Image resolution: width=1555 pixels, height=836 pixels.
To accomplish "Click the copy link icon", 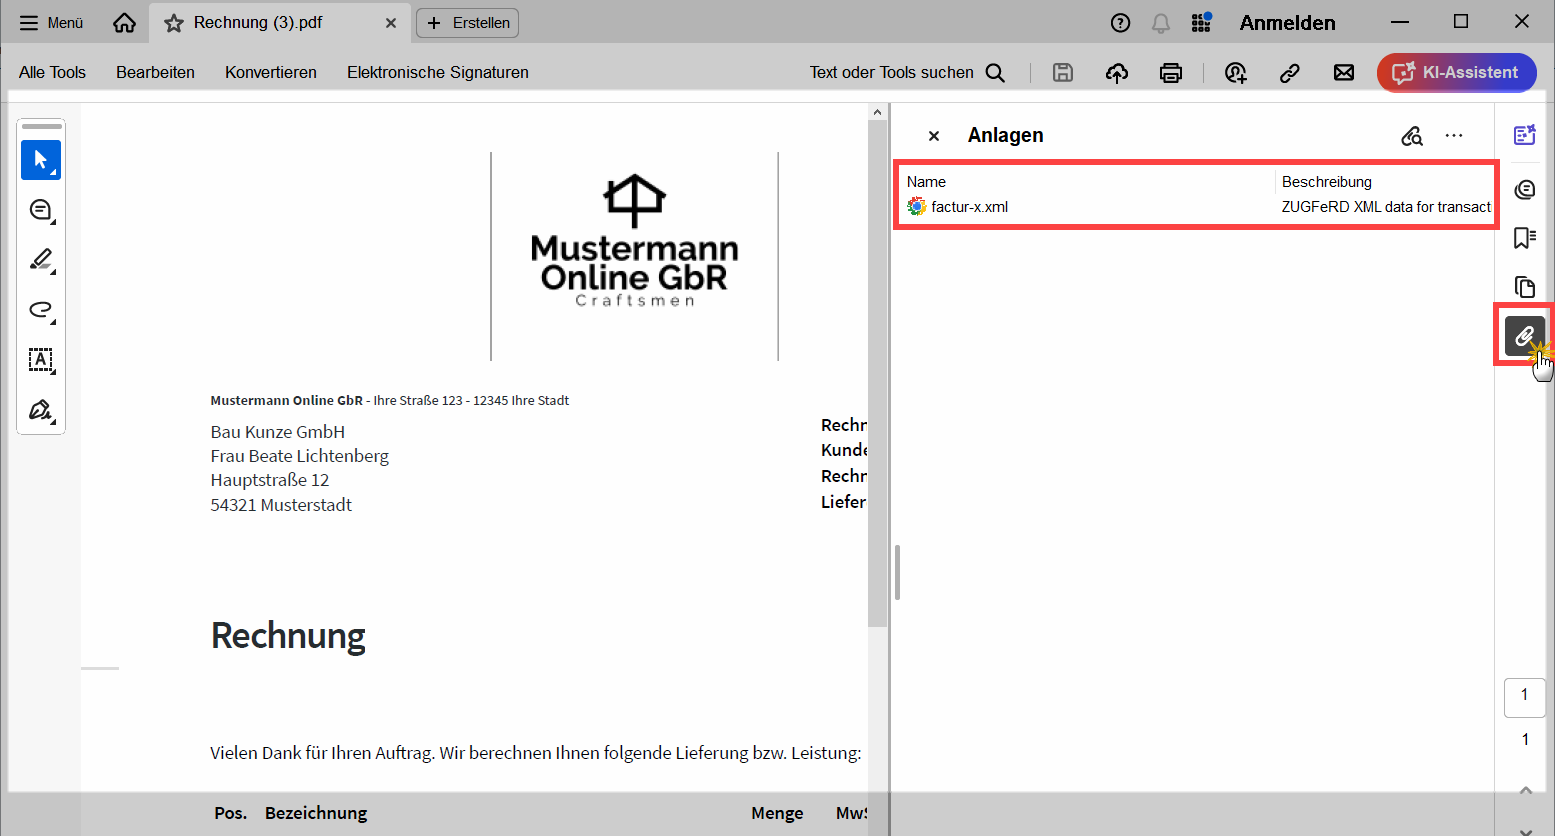I will point(1290,72).
